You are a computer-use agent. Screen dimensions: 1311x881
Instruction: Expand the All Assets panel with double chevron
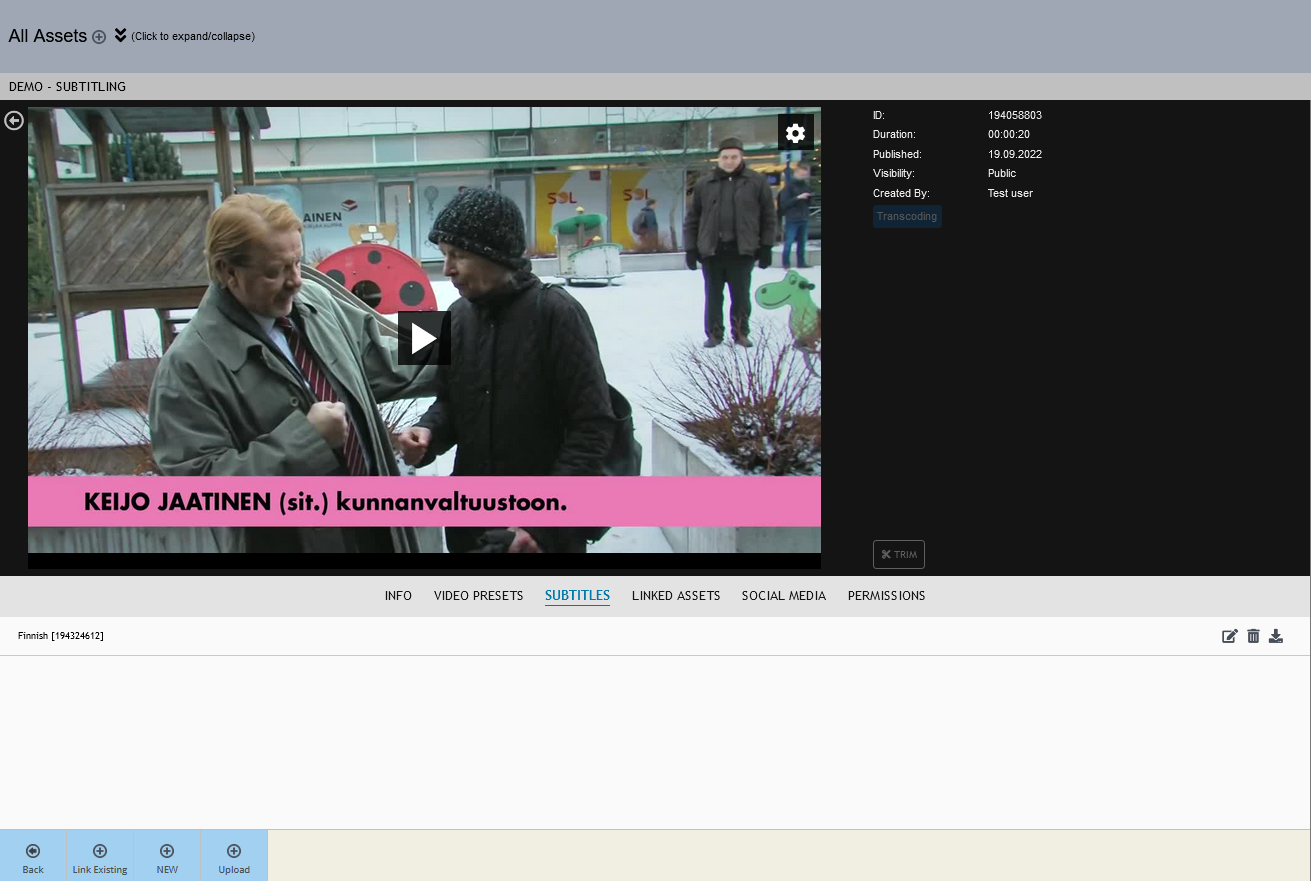coord(121,36)
